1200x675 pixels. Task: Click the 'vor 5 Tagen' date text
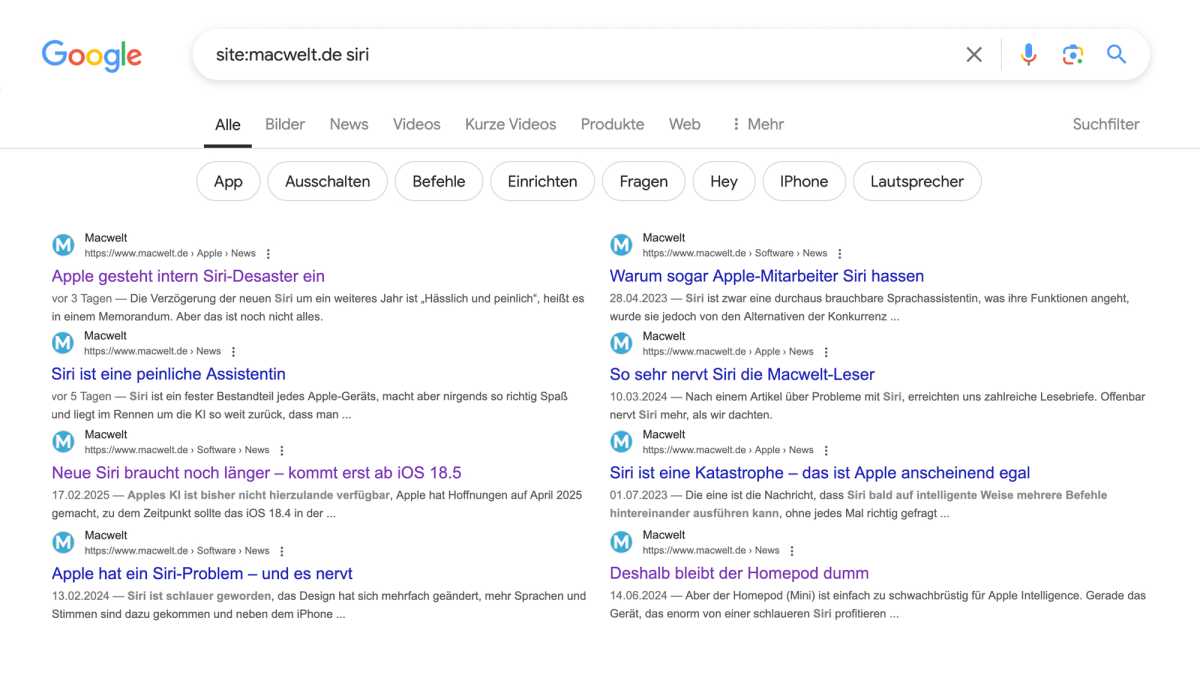click(x=82, y=397)
